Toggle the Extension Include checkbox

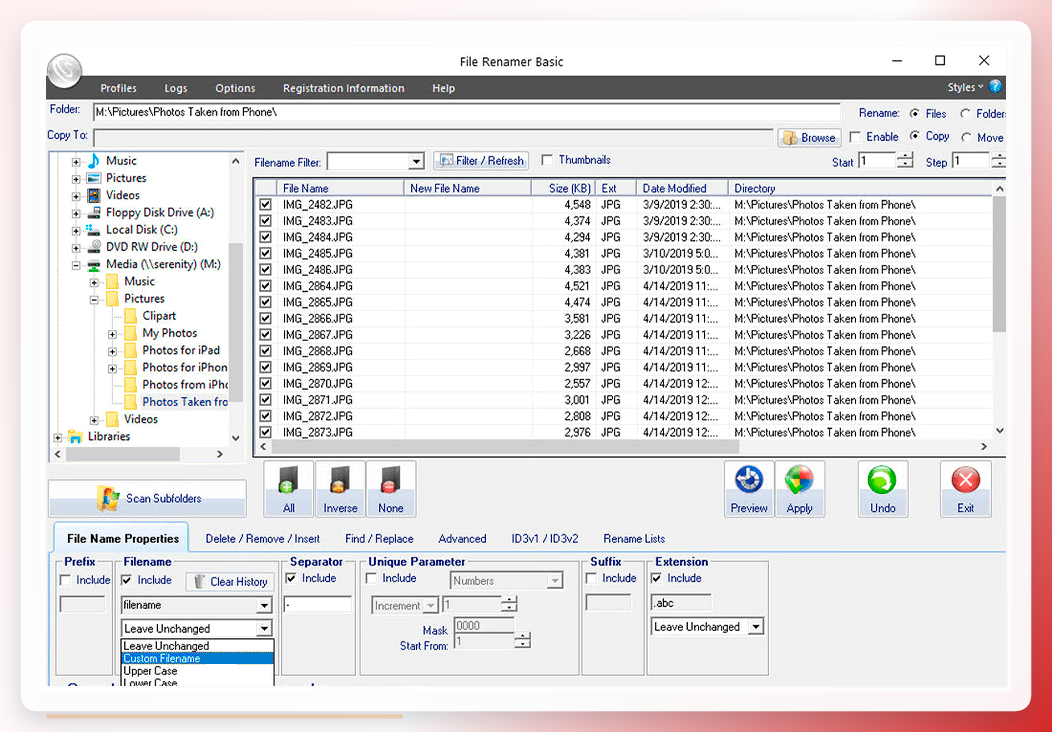coord(656,578)
